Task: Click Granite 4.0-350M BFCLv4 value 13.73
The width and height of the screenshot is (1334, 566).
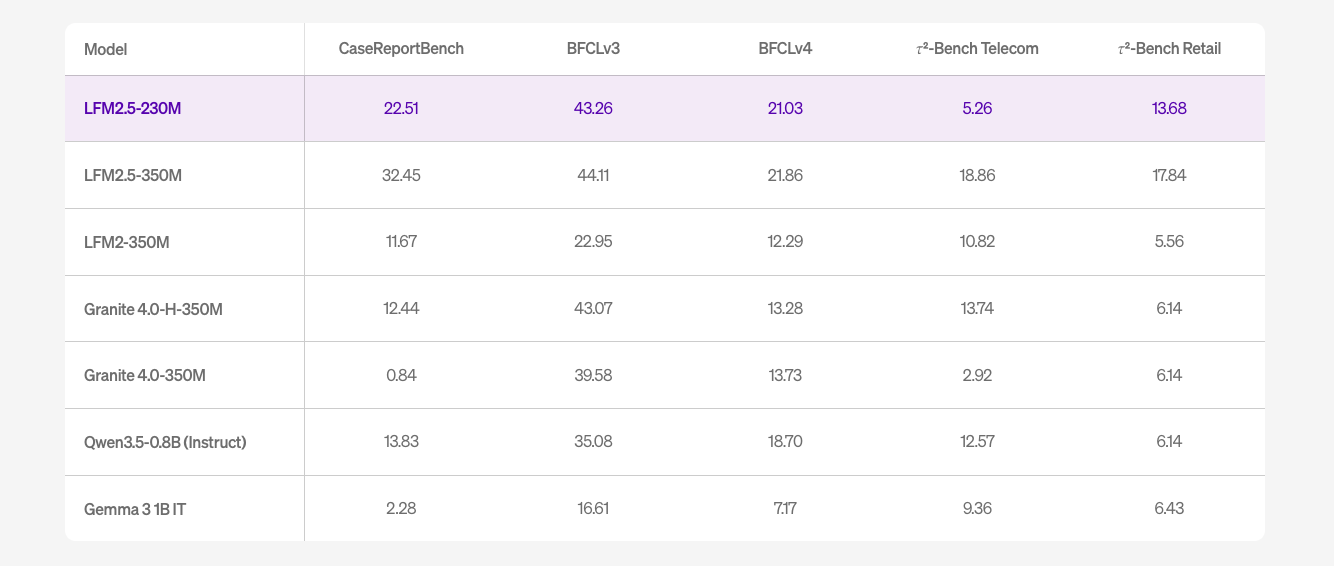Action: 785,375
